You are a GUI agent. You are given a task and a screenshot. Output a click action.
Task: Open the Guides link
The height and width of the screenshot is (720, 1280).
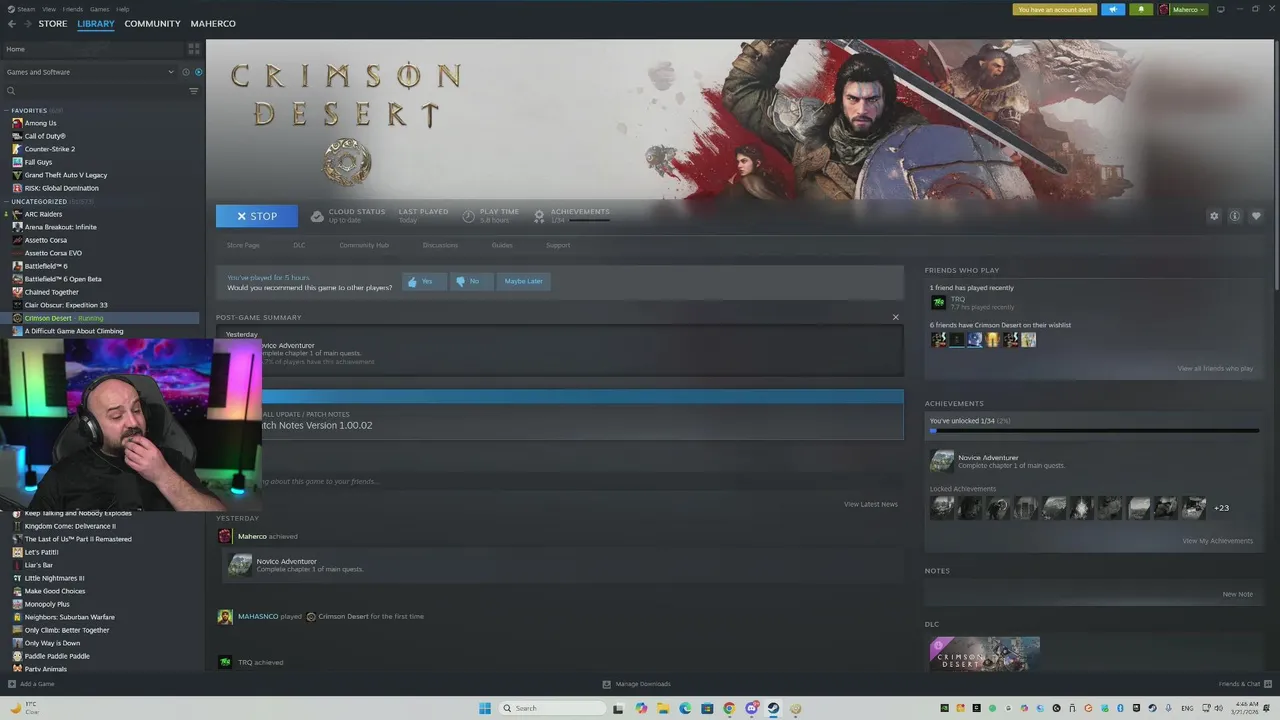[502, 245]
